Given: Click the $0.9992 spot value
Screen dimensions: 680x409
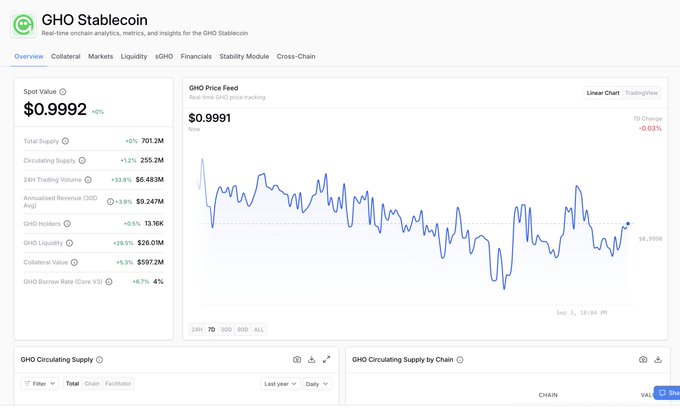Looking at the screenshot, I should (55, 109).
